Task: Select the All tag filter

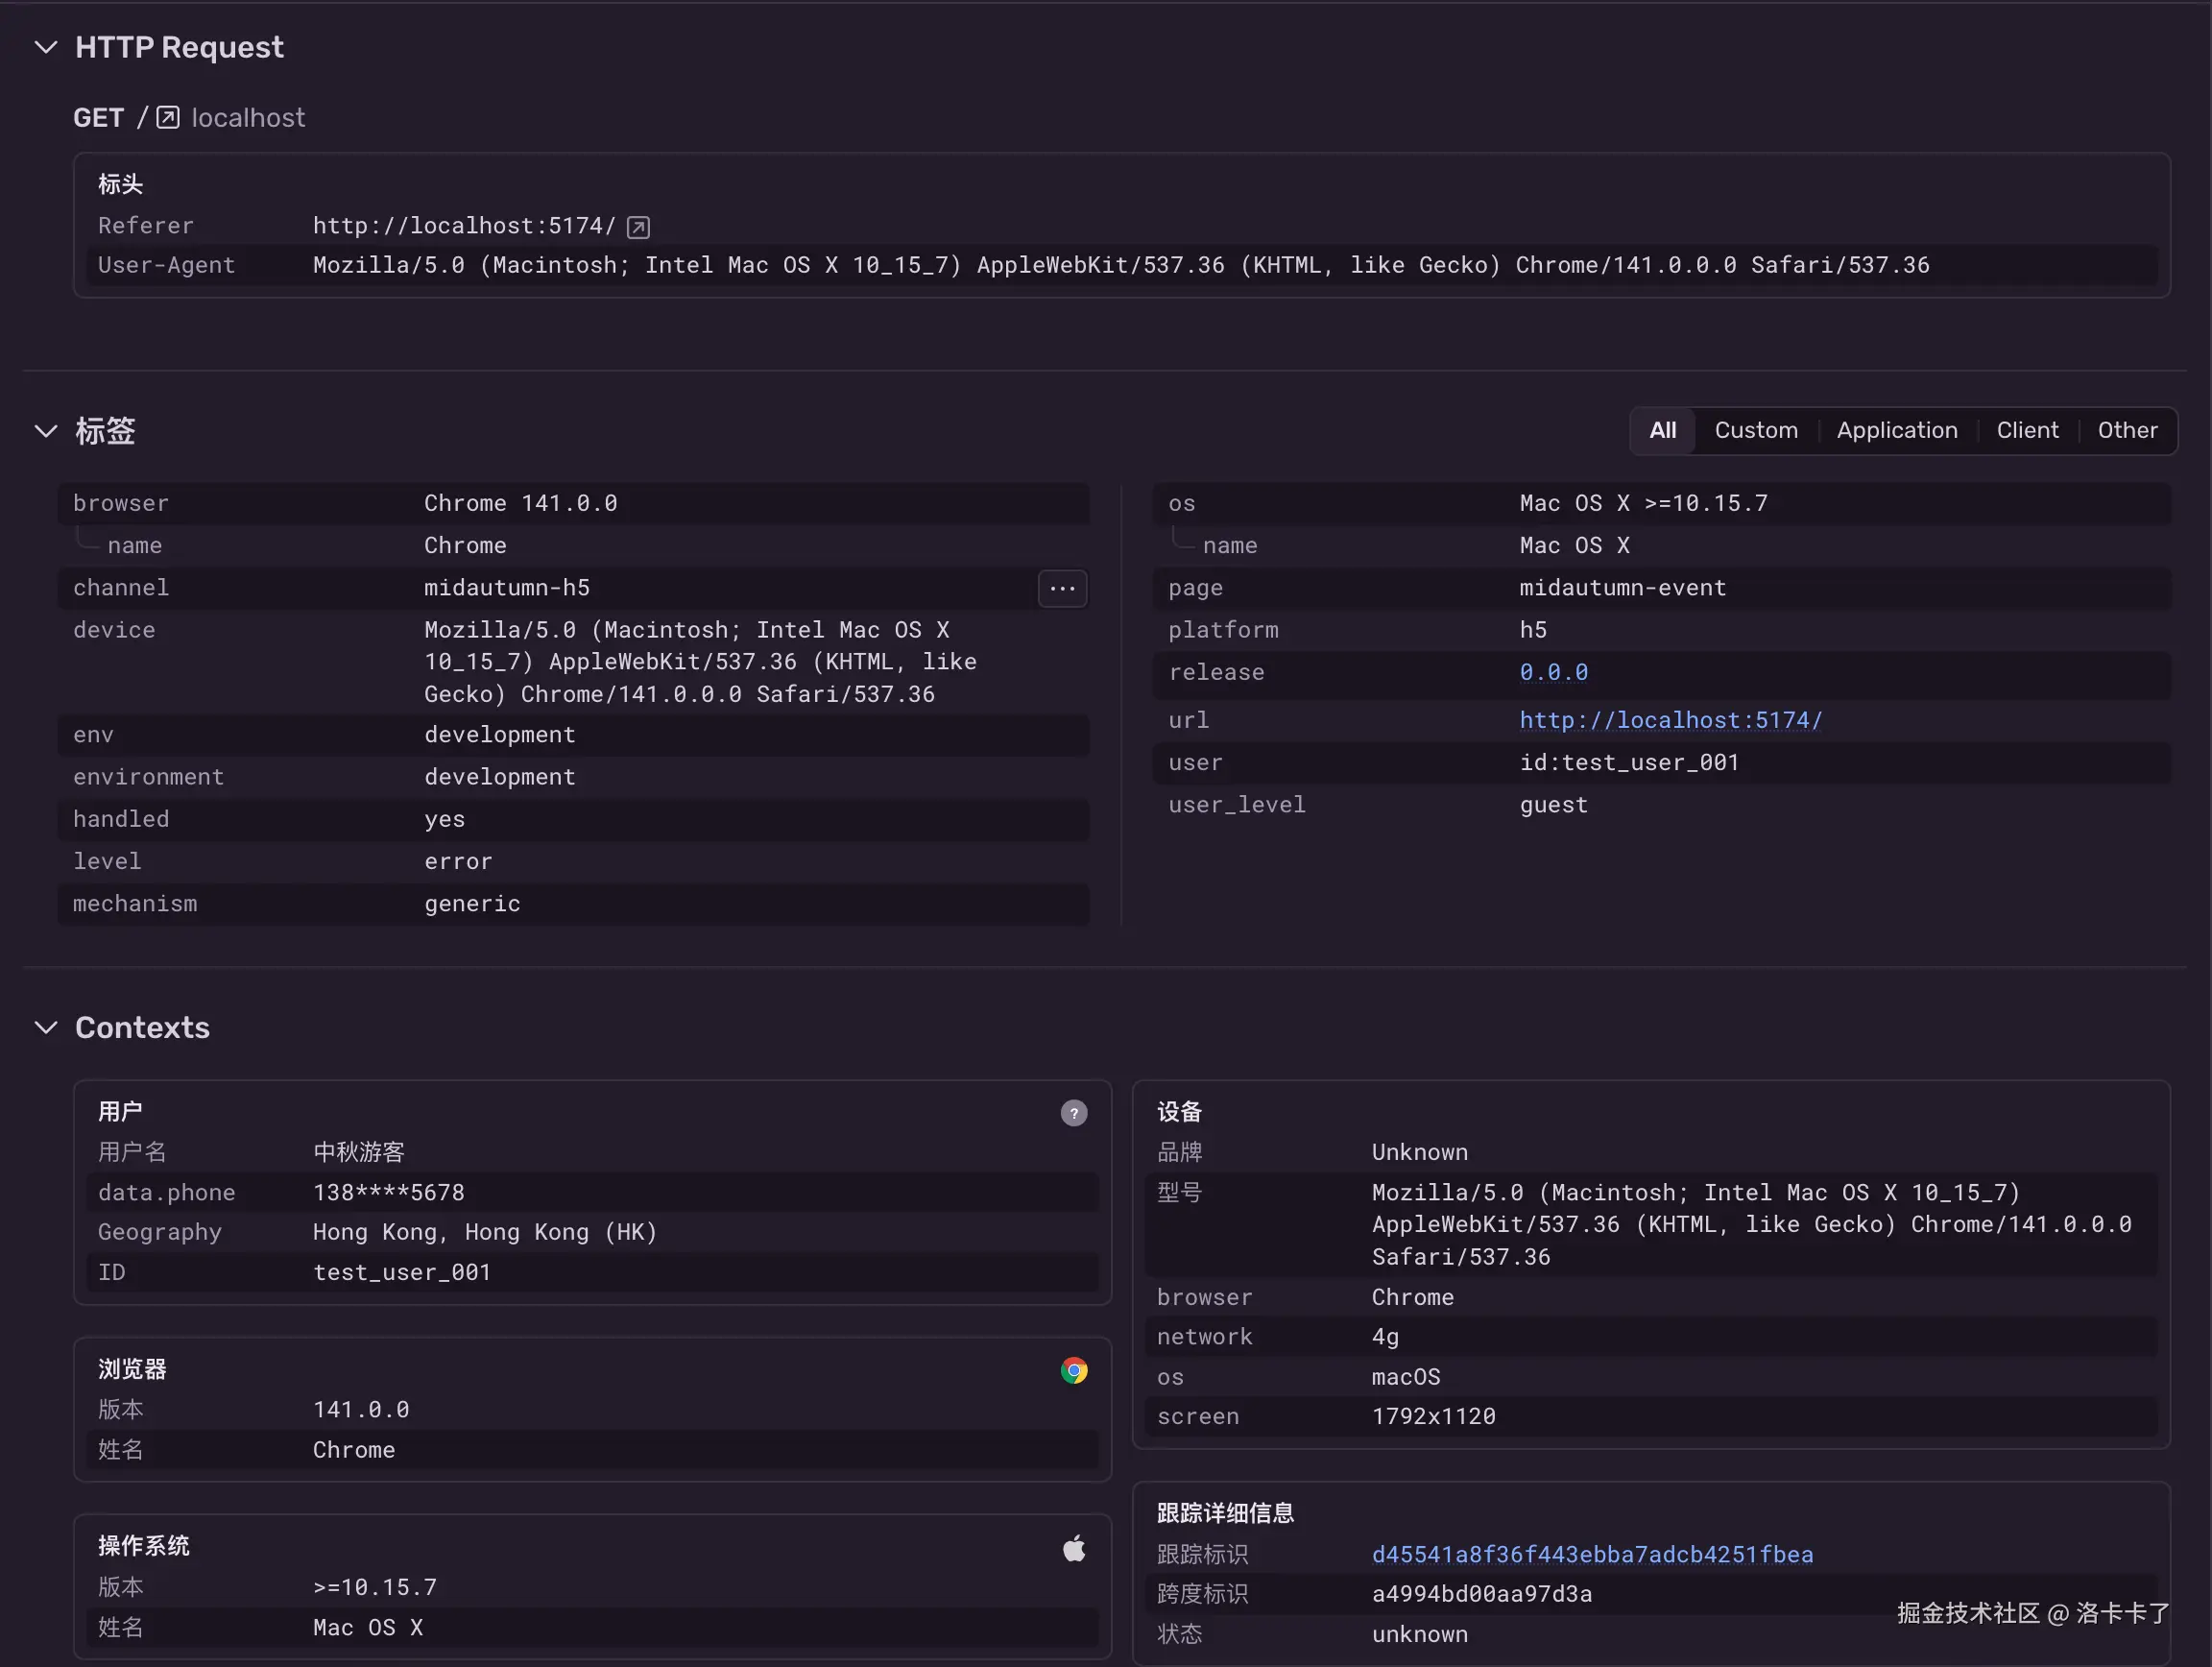Action: 1662,431
